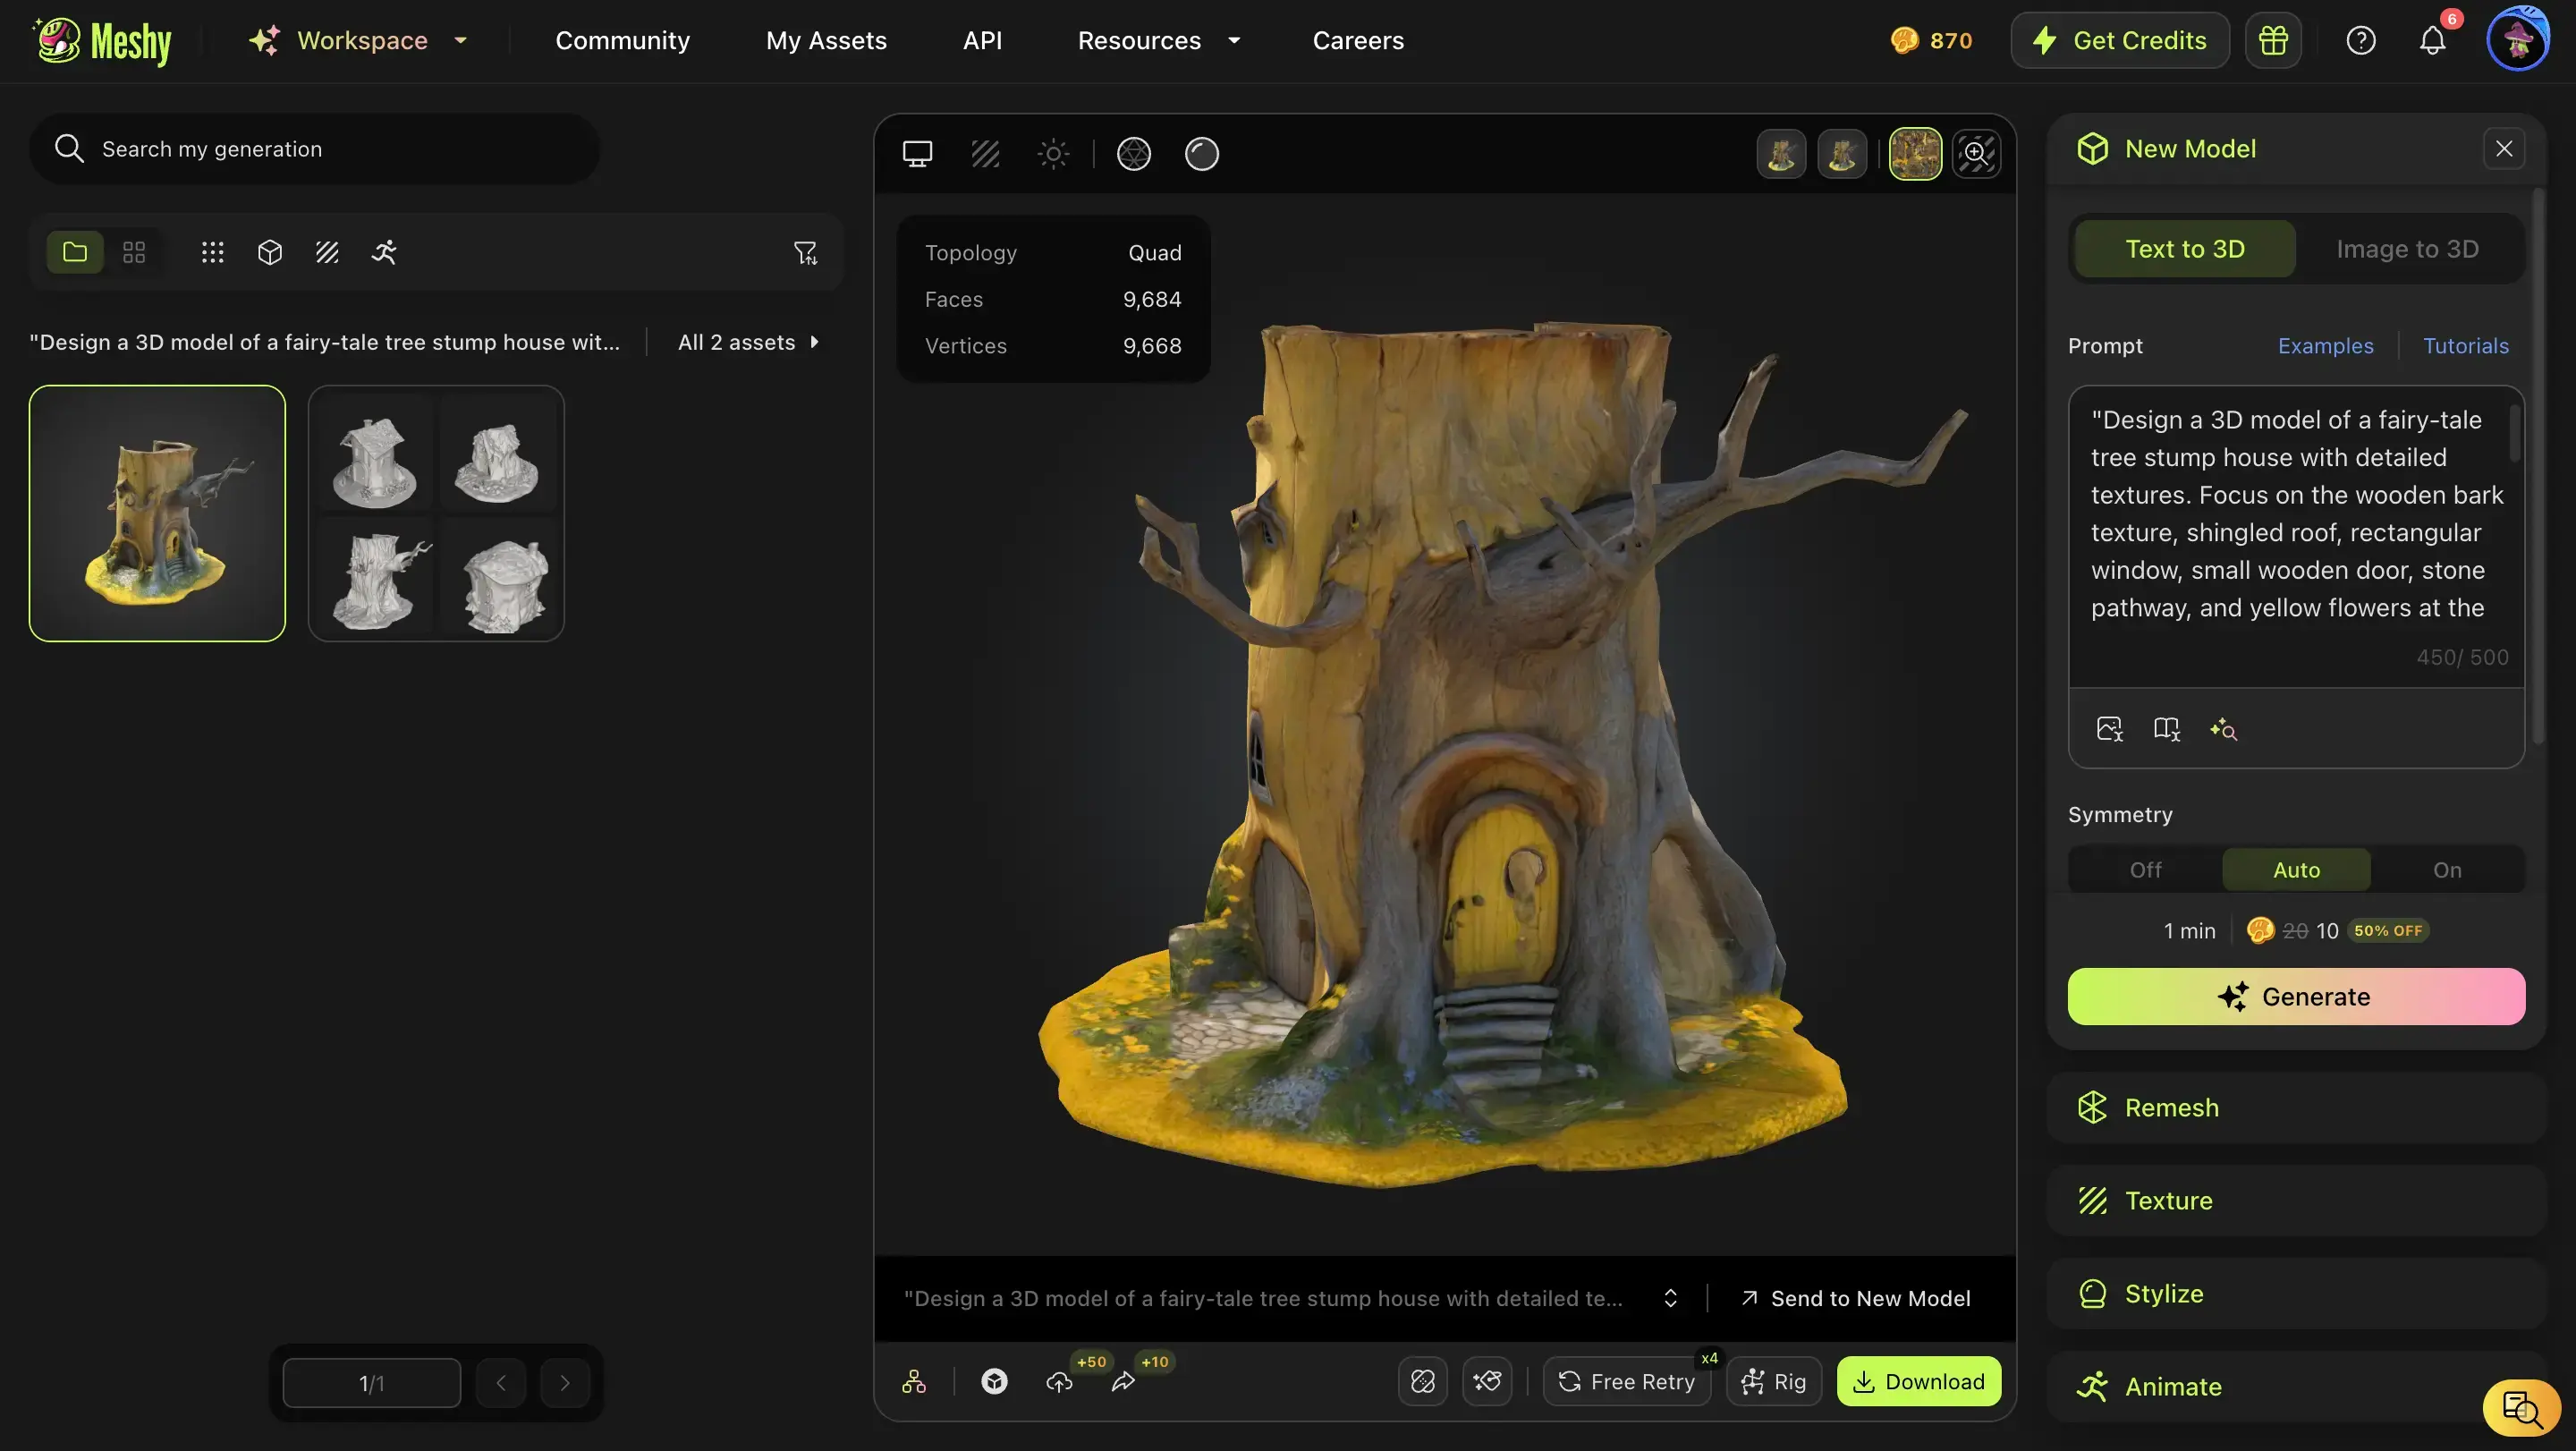Click the publish cloud upload icon with +50

[1059, 1381]
